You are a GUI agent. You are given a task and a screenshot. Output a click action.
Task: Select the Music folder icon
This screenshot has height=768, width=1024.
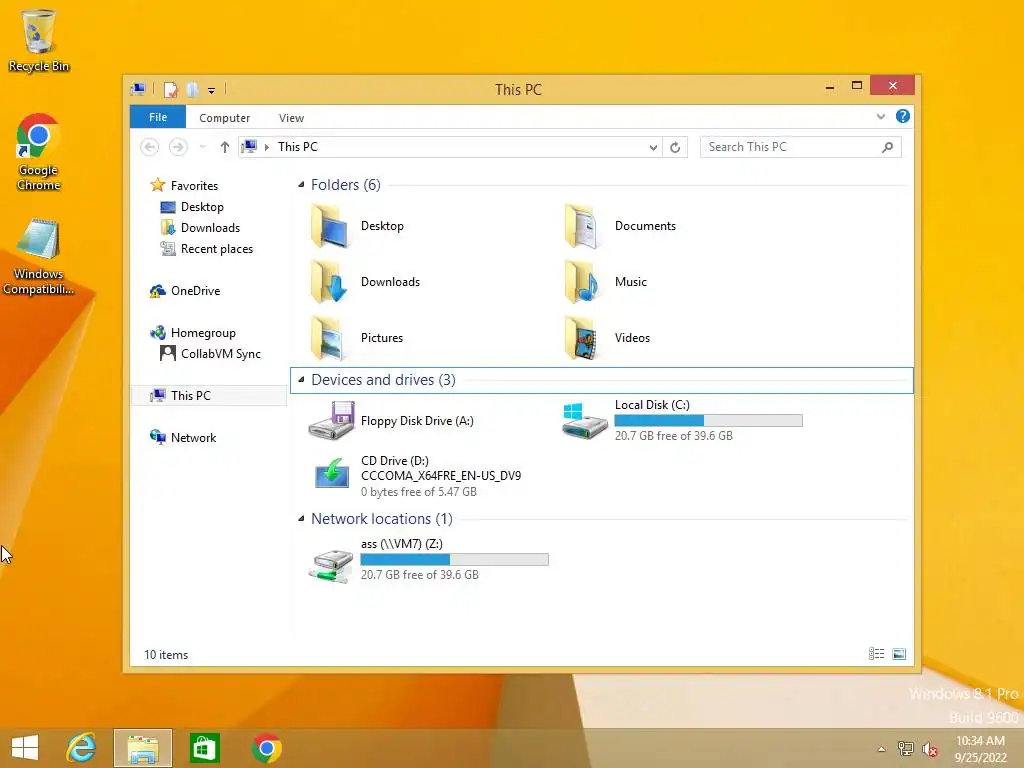click(581, 281)
